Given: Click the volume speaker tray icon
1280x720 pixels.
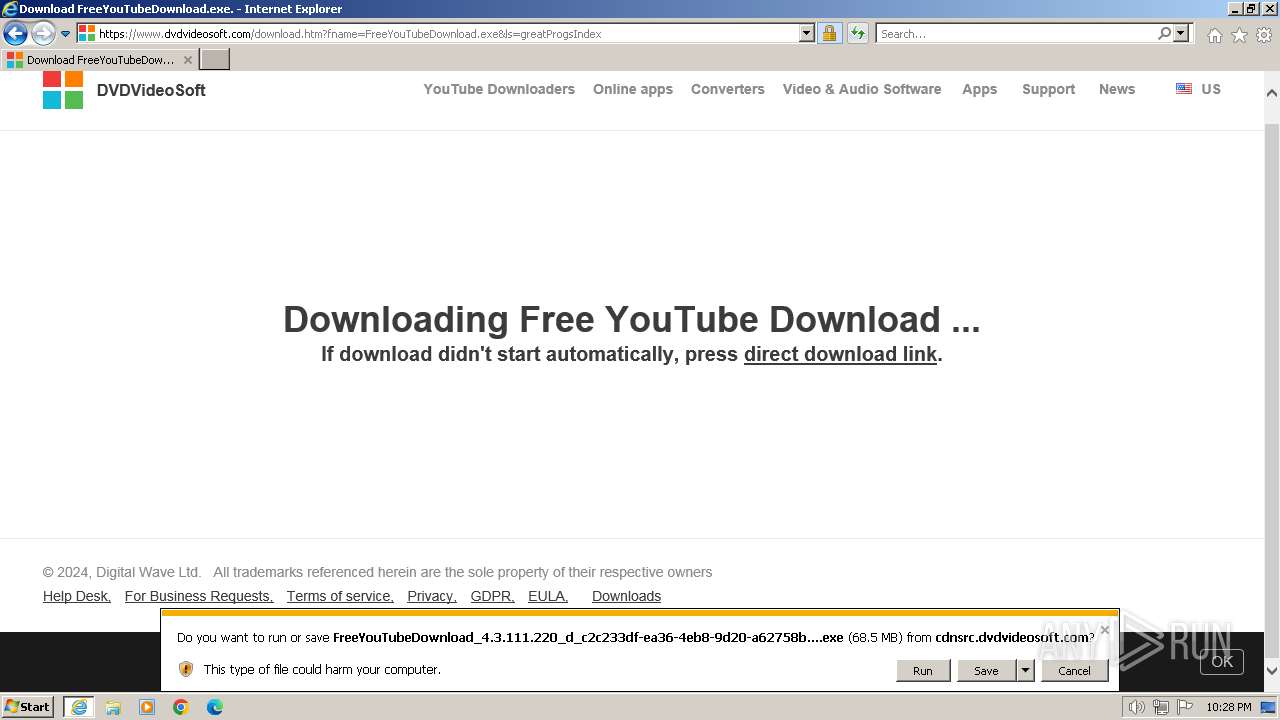Looking at the screenshot, I should pyautogui.click(x=1137, y=707).
